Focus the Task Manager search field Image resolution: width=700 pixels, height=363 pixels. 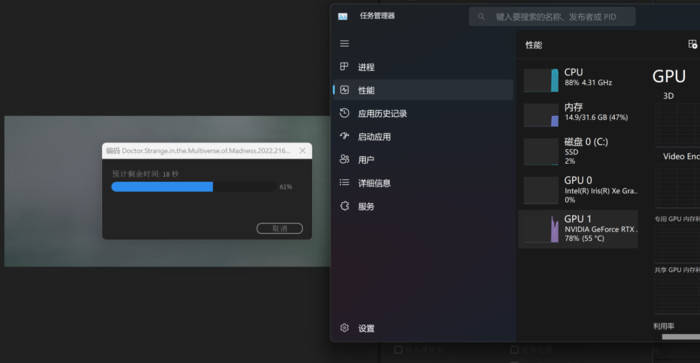tap(552, 17)
